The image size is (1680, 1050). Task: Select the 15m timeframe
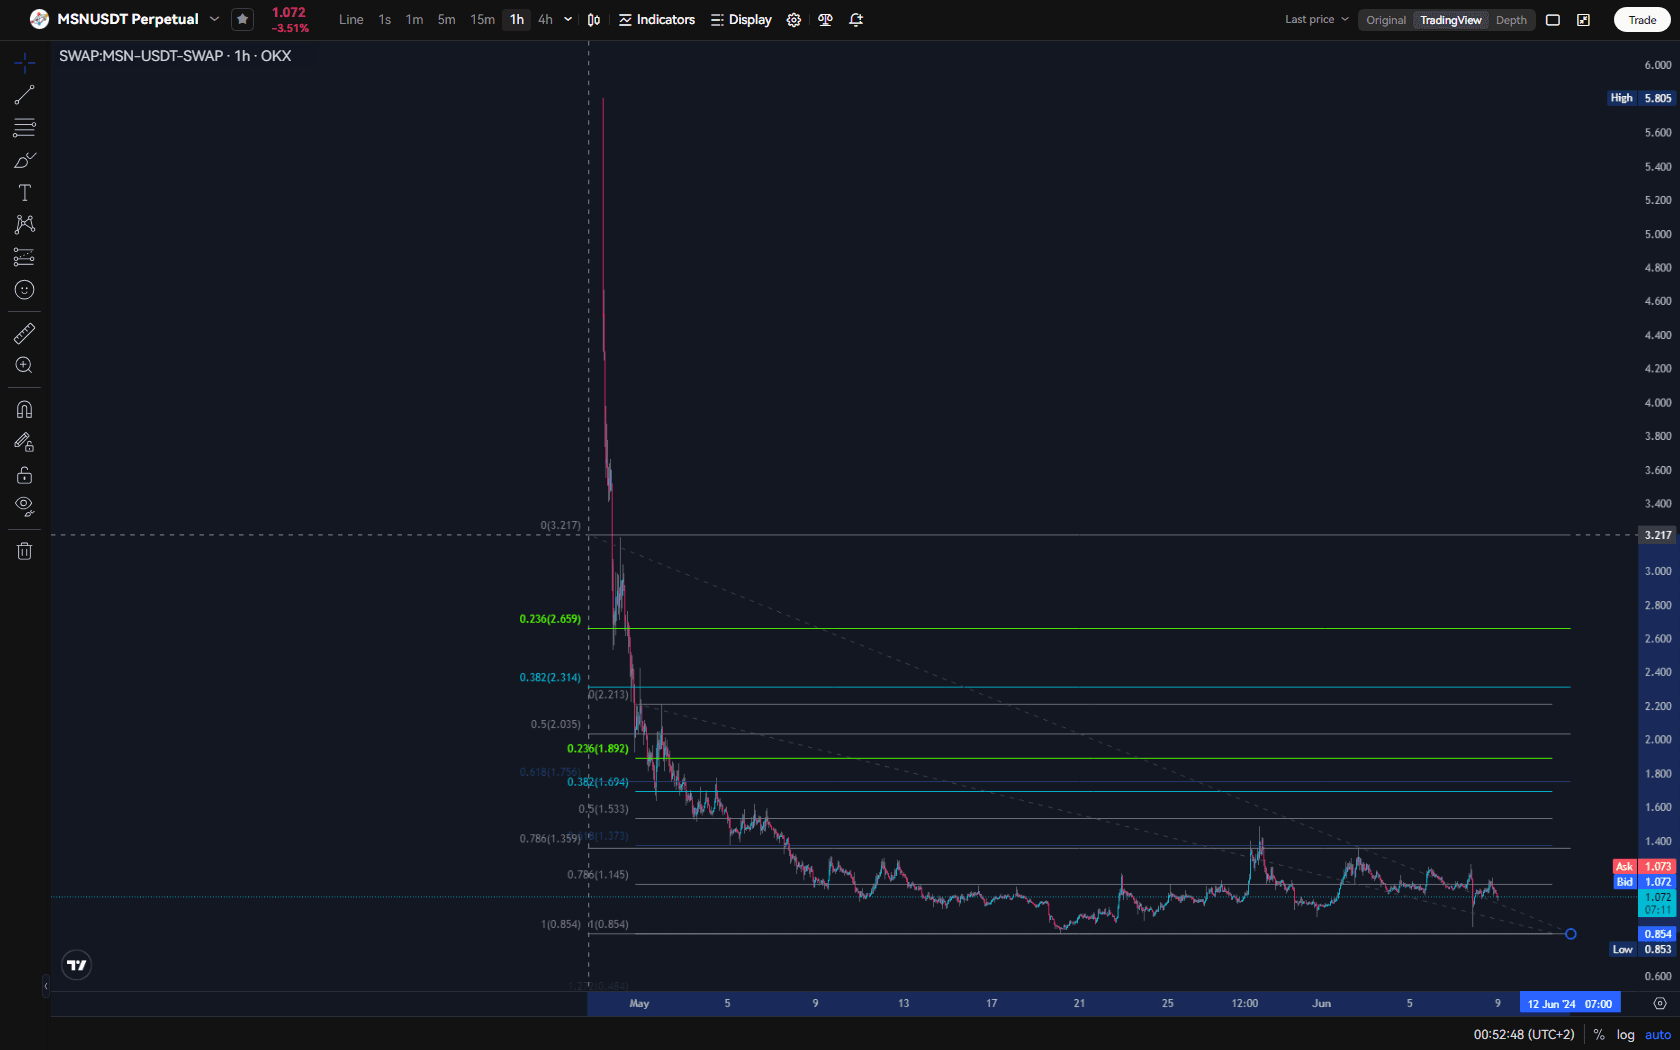tap(482, 20)
